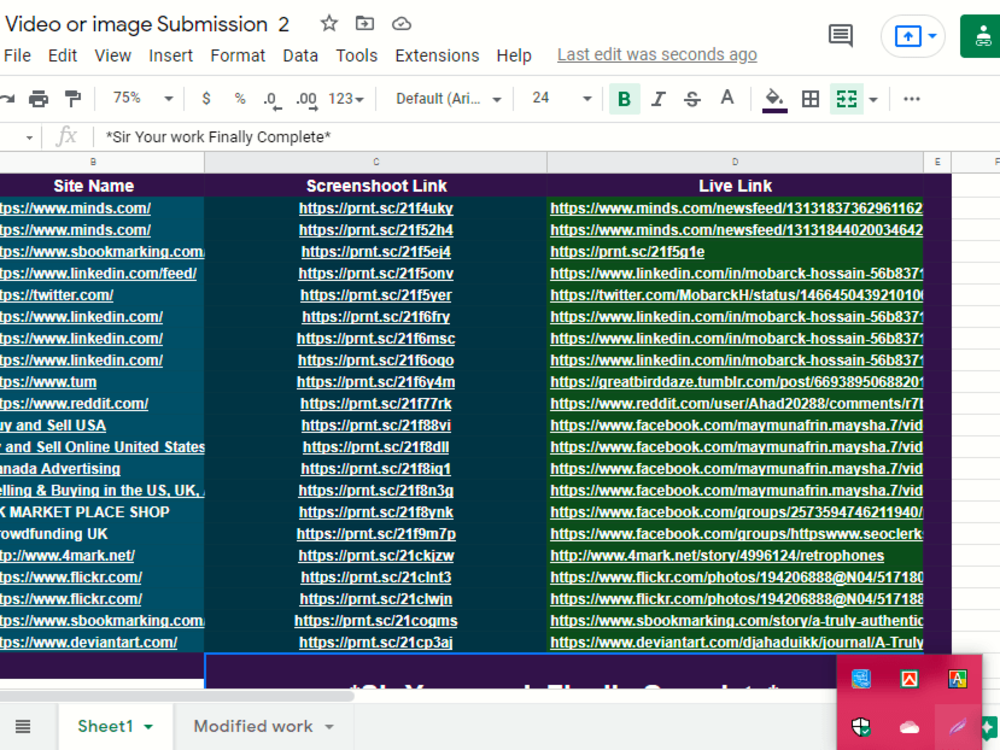Viewport: 1000px width, 750px height.
Task: Open the Extensions menu
Action: [x=437, y=56]
